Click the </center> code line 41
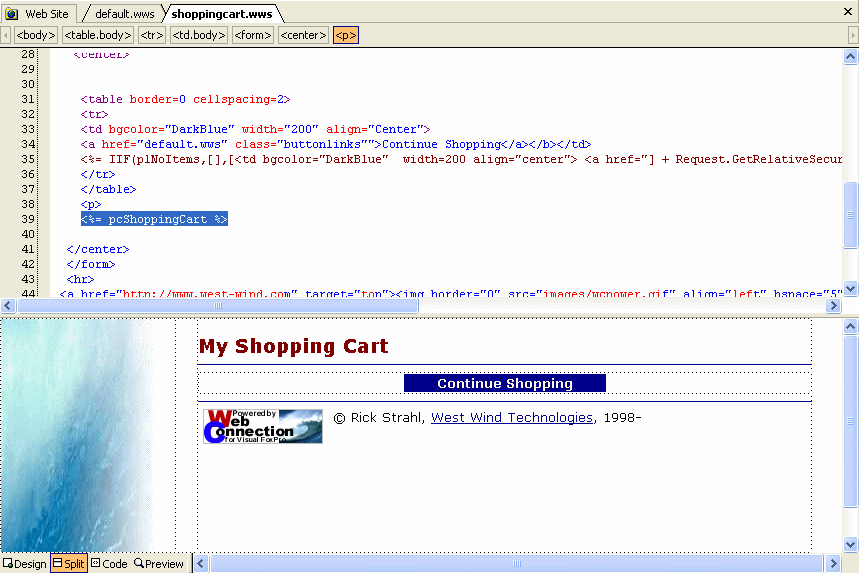This screenshot has width=859, height=573. pos(98,249)
